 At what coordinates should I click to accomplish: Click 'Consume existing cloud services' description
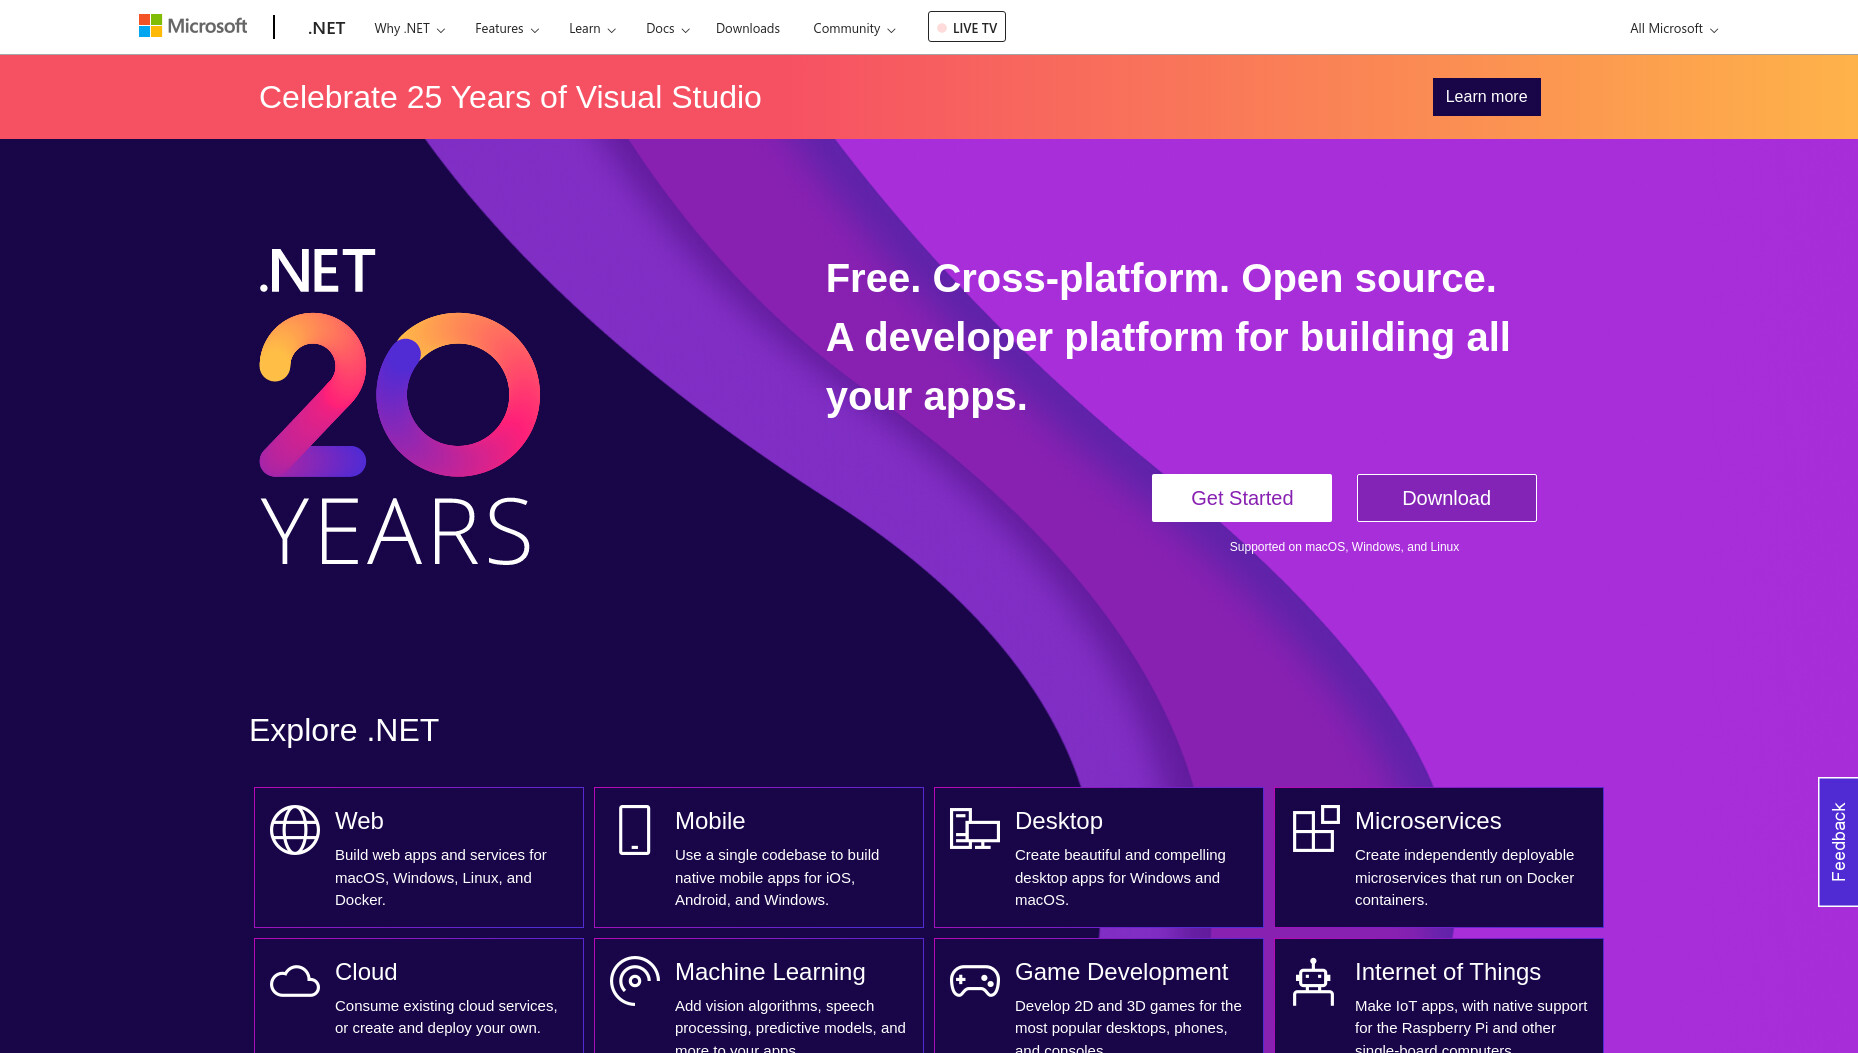446,1017
